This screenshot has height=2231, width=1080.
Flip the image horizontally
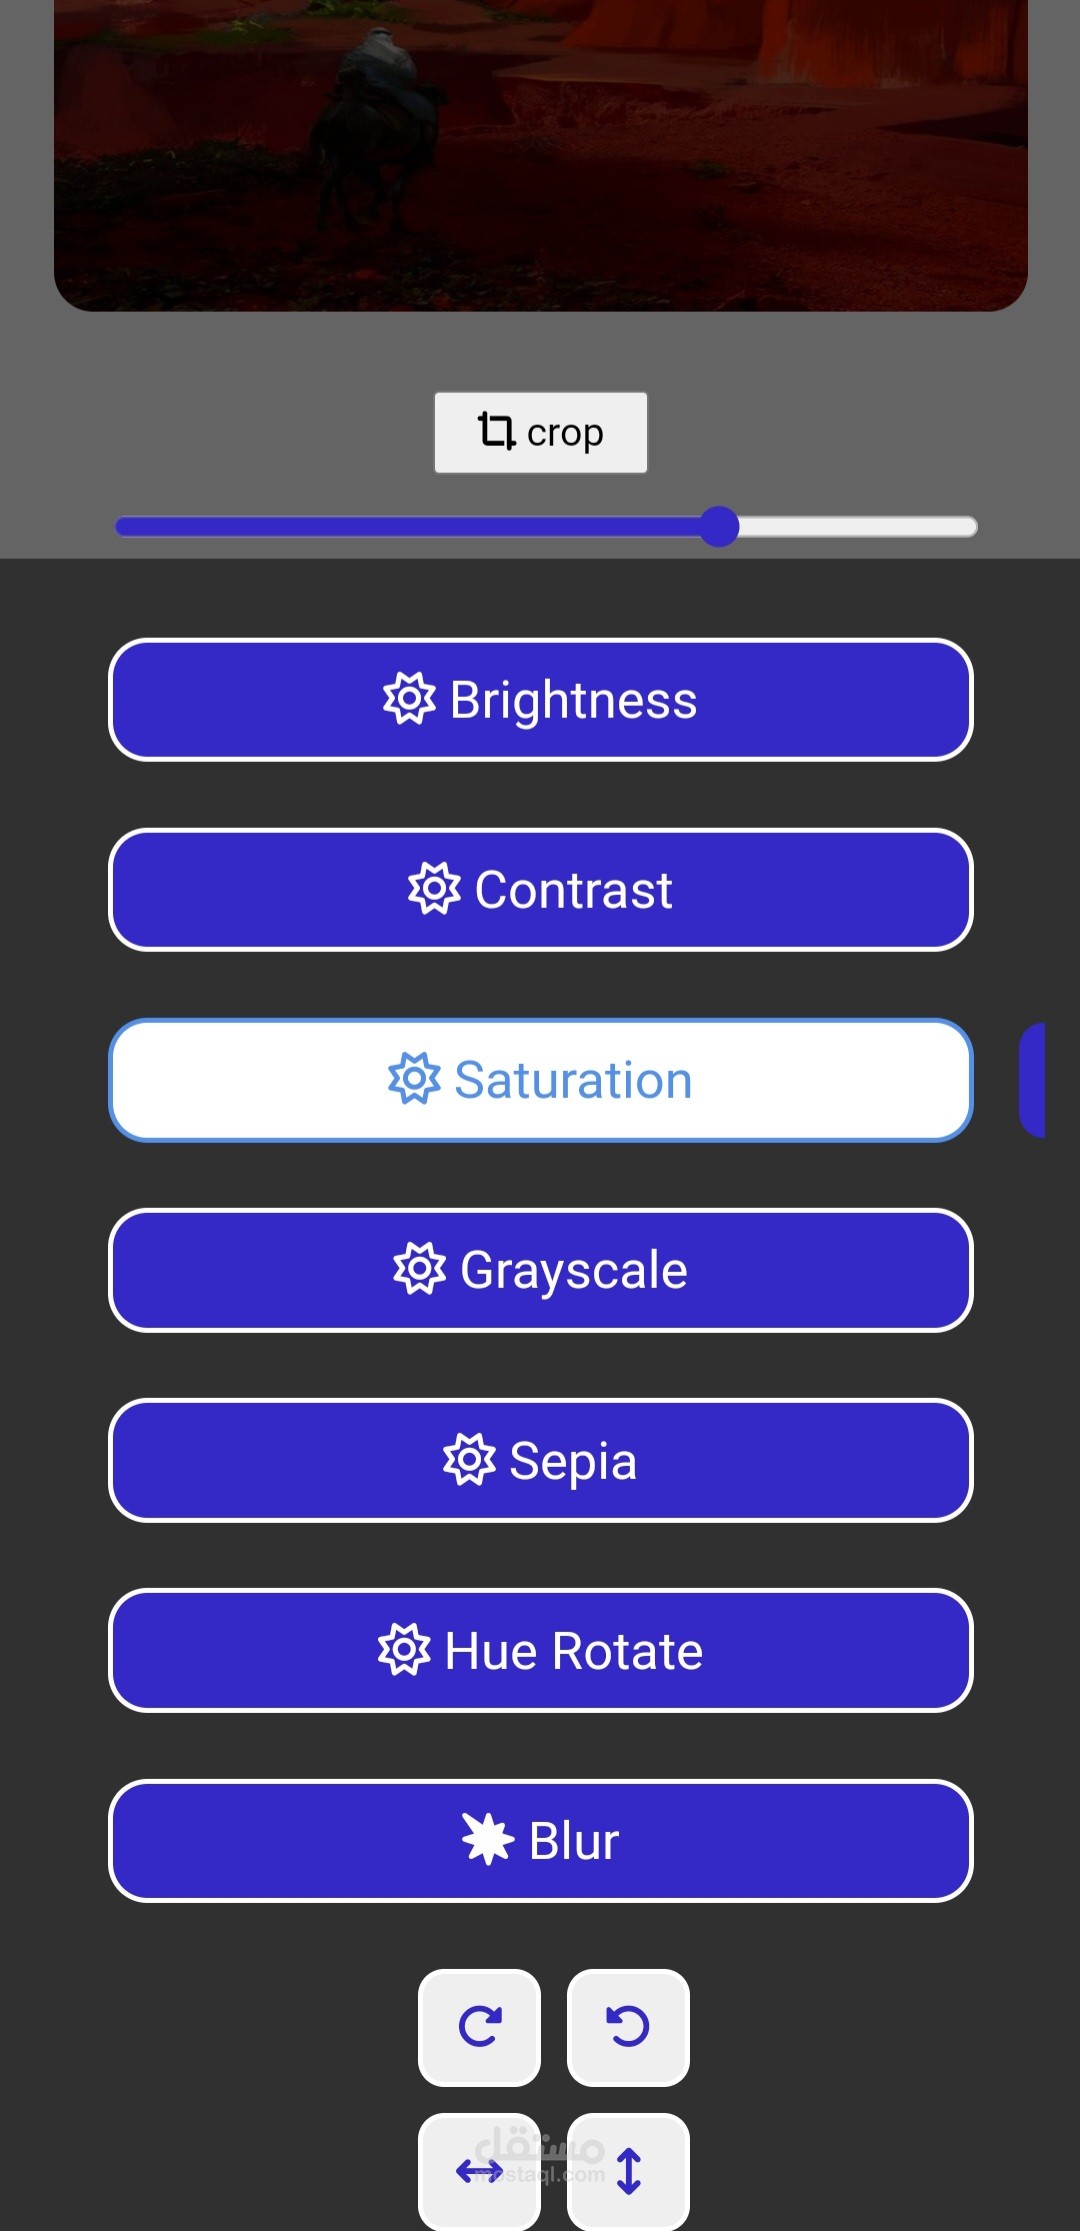tap(480, 2170)
